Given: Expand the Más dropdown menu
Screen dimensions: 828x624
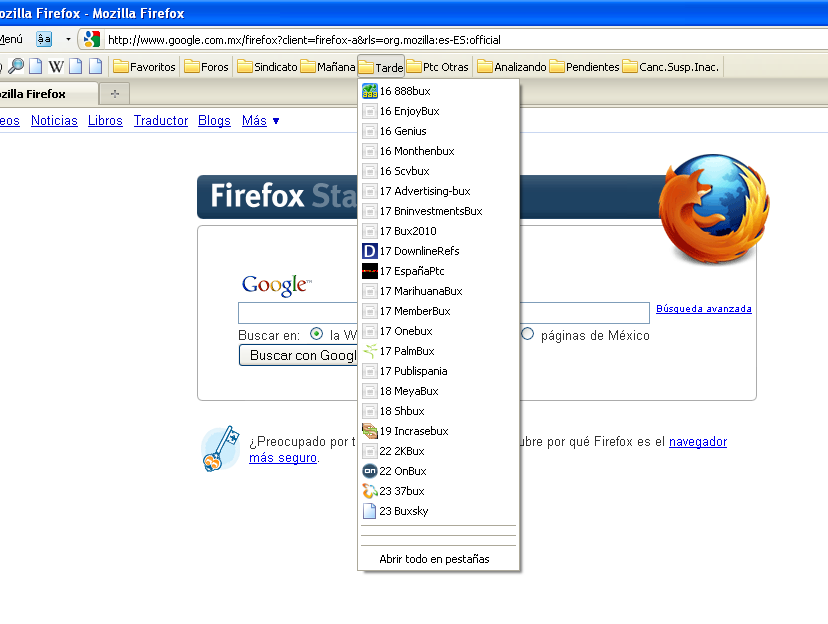Looking at the screenshot, I should pos(260,120).
